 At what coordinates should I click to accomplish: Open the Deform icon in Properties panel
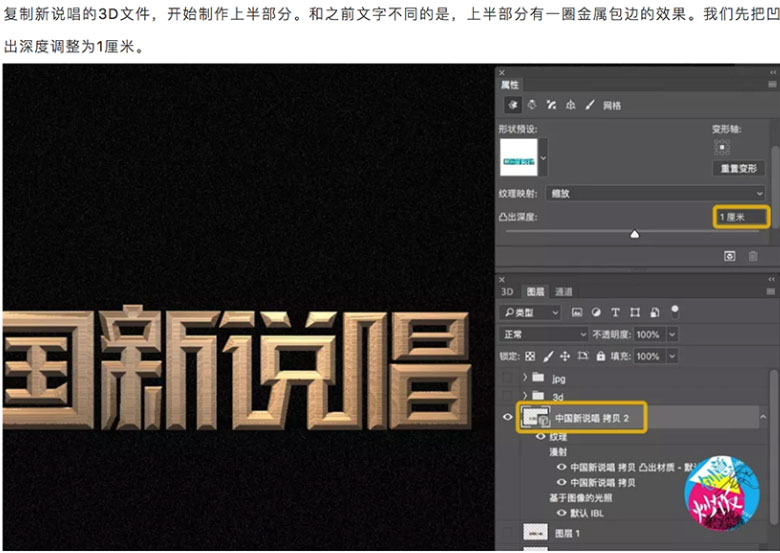pyautogui.click(x=532, y=105)
